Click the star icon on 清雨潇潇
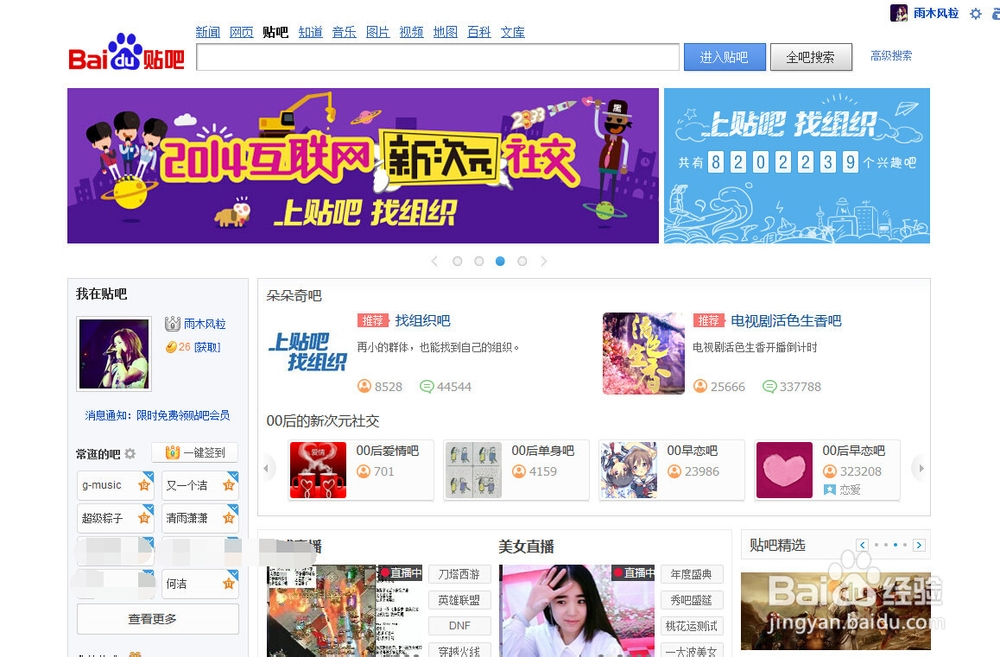 point(228,518)
